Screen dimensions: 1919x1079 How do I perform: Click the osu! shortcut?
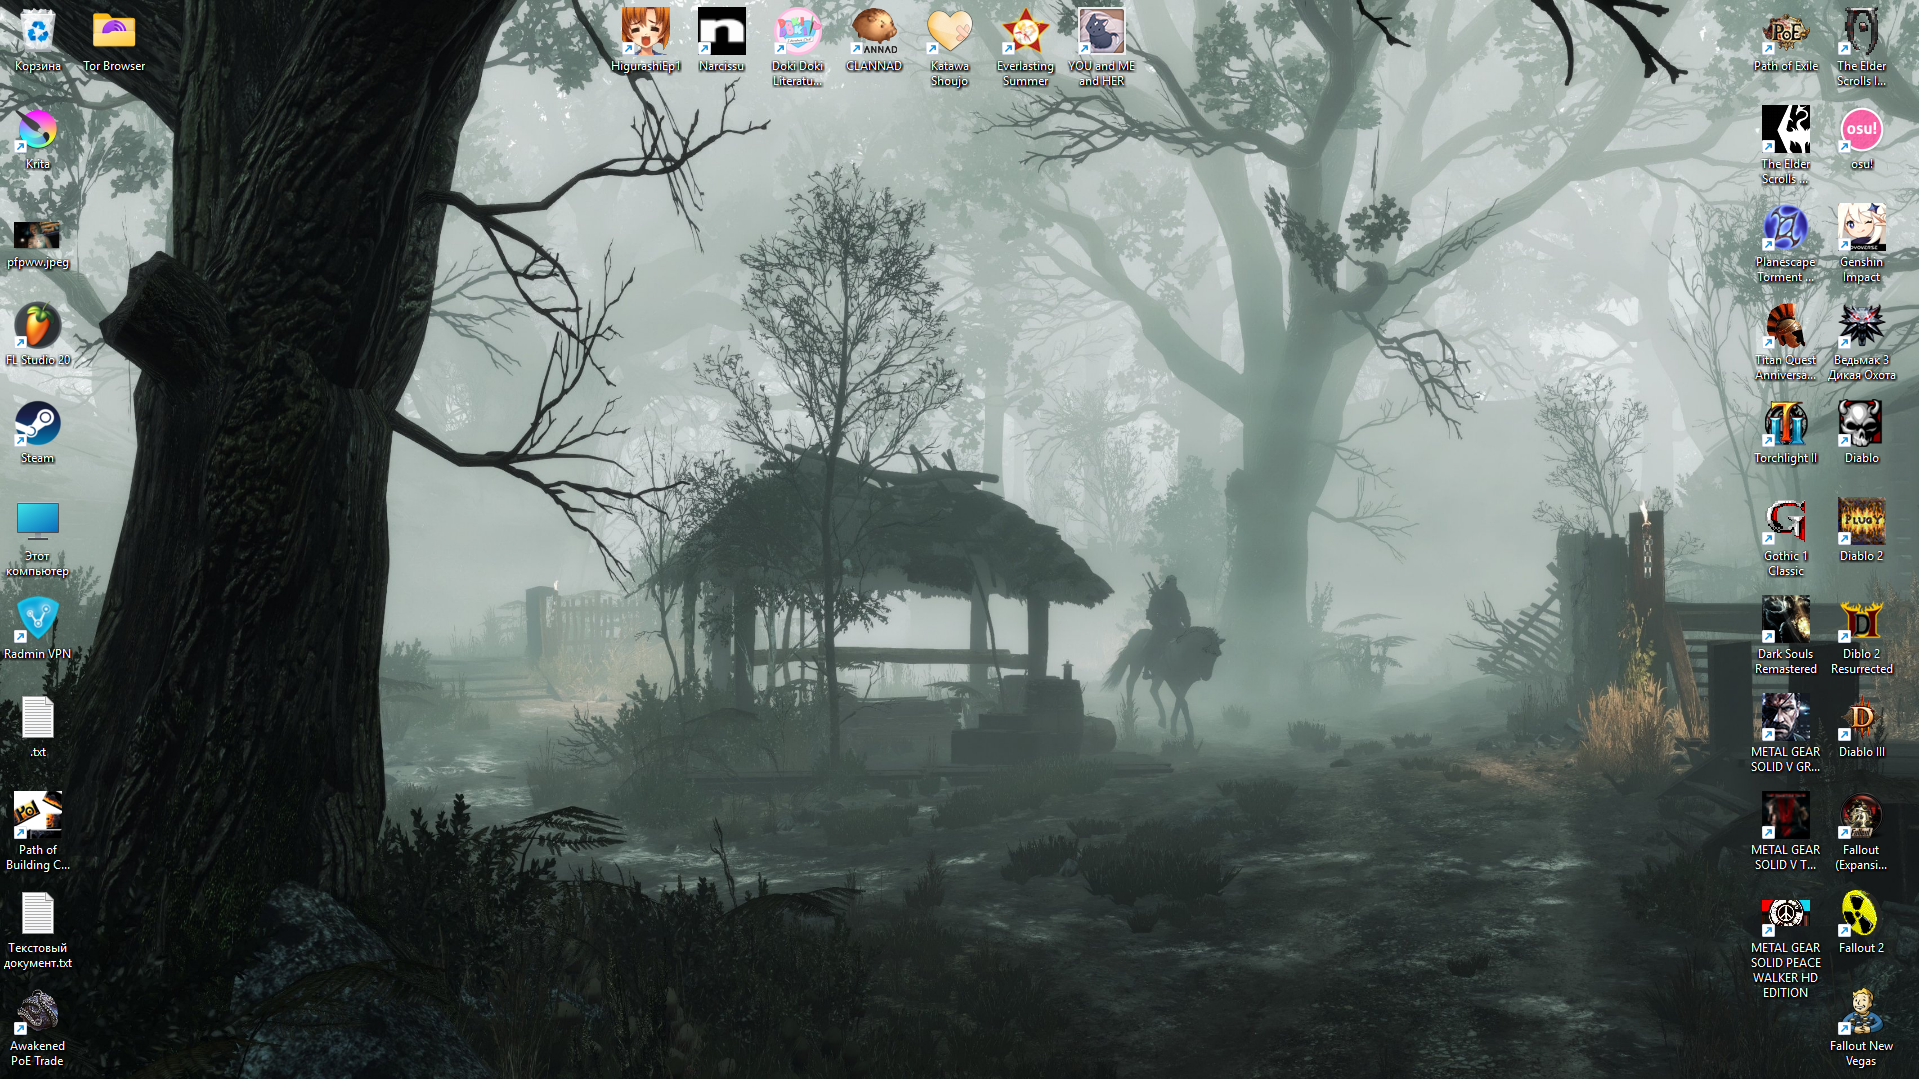(x=1861, y=139)
